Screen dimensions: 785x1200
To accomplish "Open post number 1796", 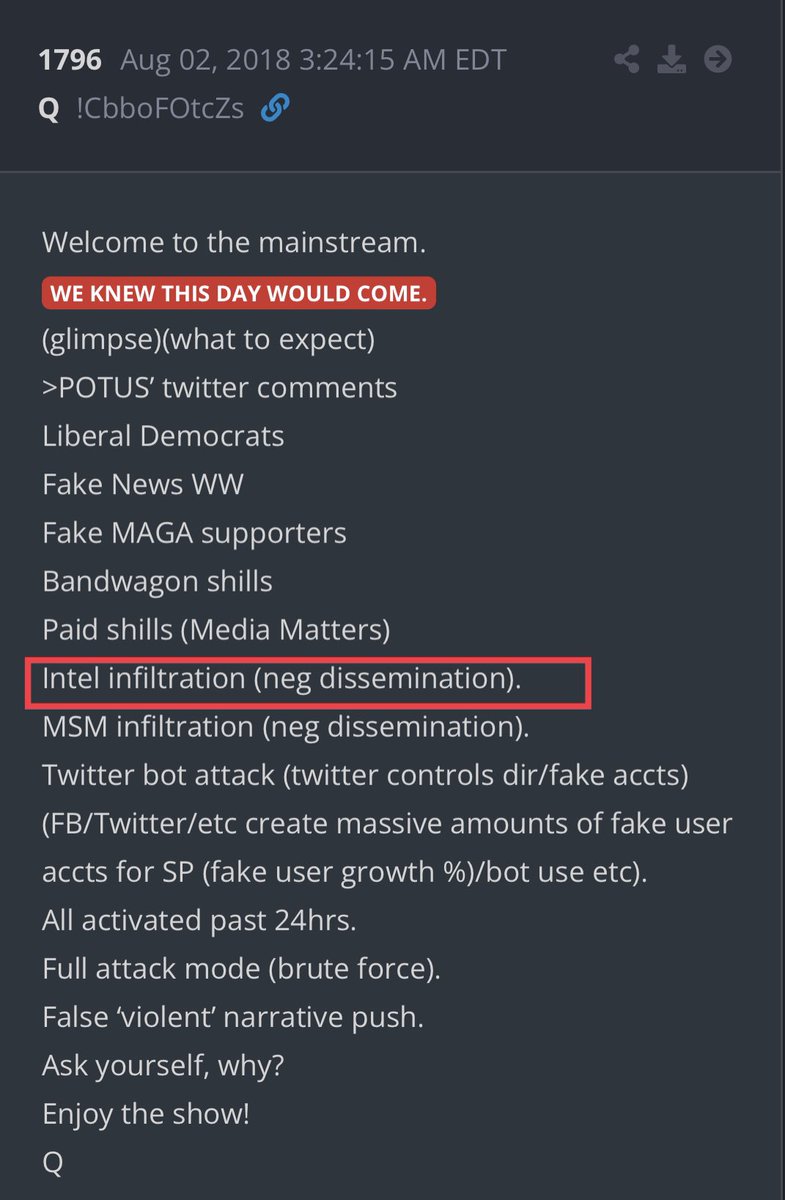I will pyautogui.click(x=69, y=60).
